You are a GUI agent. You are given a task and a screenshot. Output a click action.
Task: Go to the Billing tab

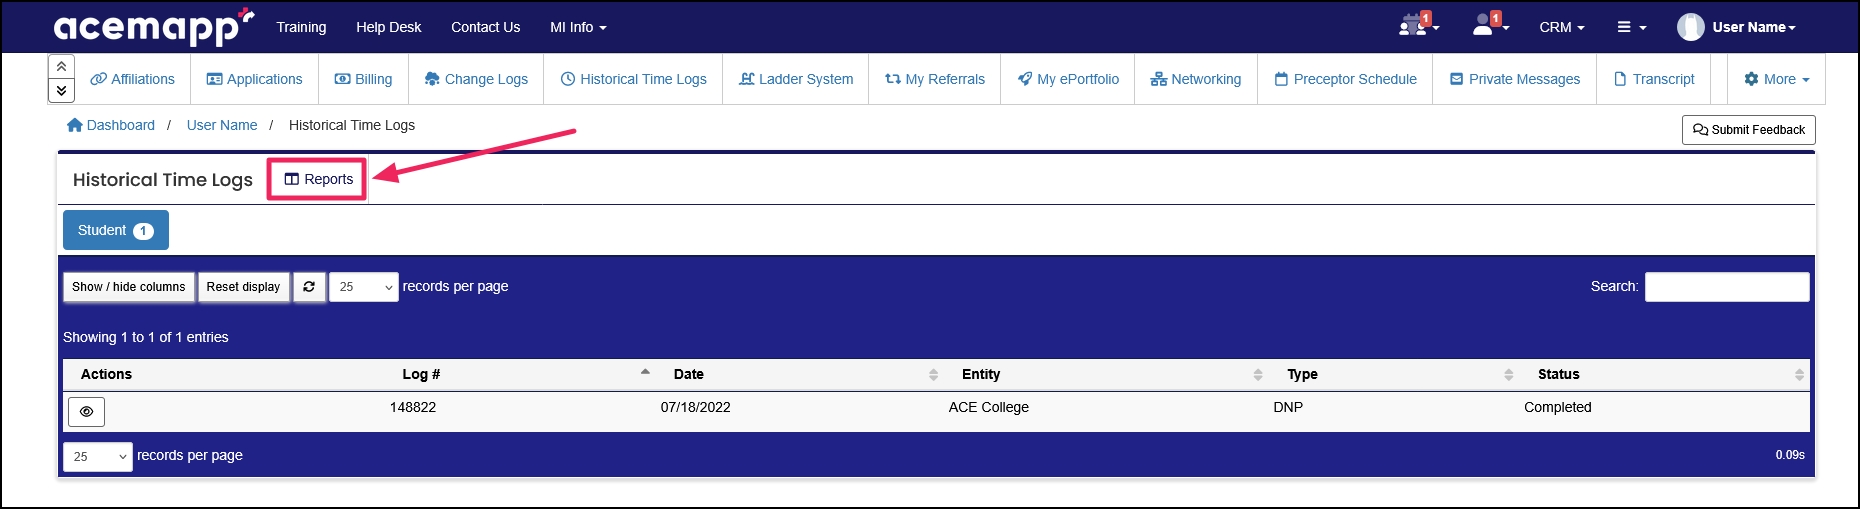tap(363, 79)
